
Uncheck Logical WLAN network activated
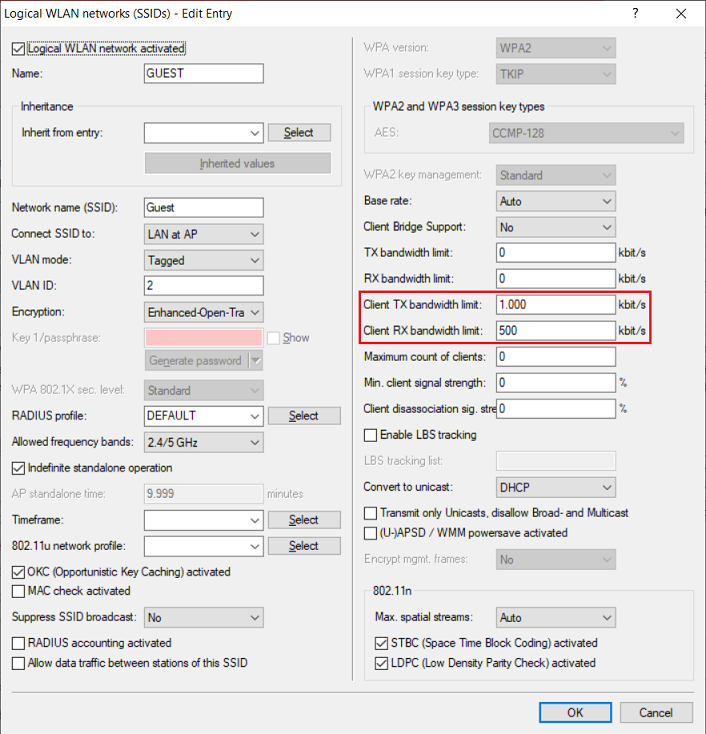(x=17, y=48)
